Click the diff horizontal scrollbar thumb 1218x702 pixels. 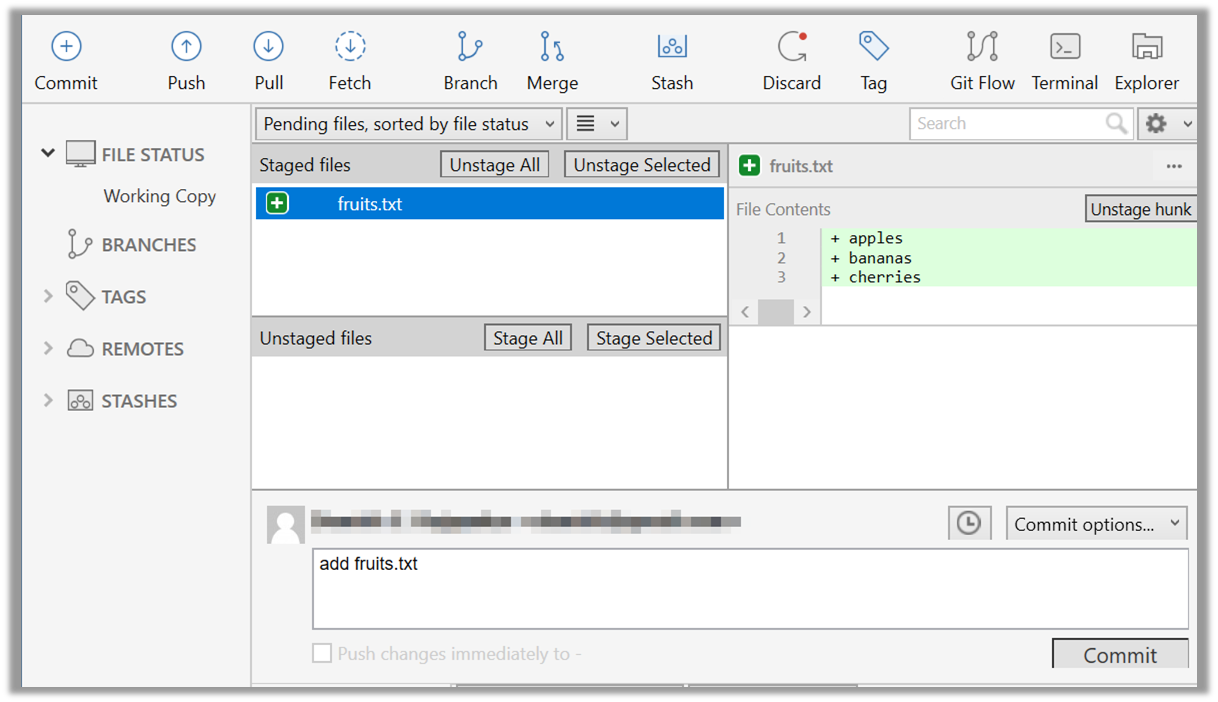click(x=775, y=312)
